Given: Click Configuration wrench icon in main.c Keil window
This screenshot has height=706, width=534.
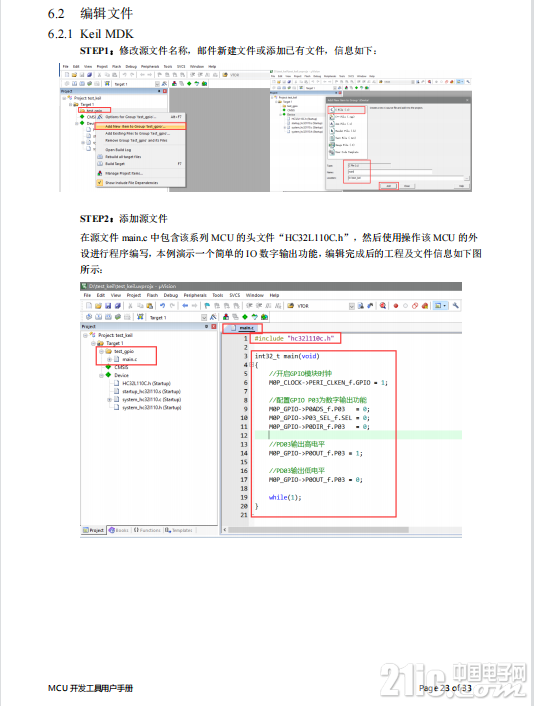Looking at the screenshot, I should pyautogui.click(x=456, y=306).
